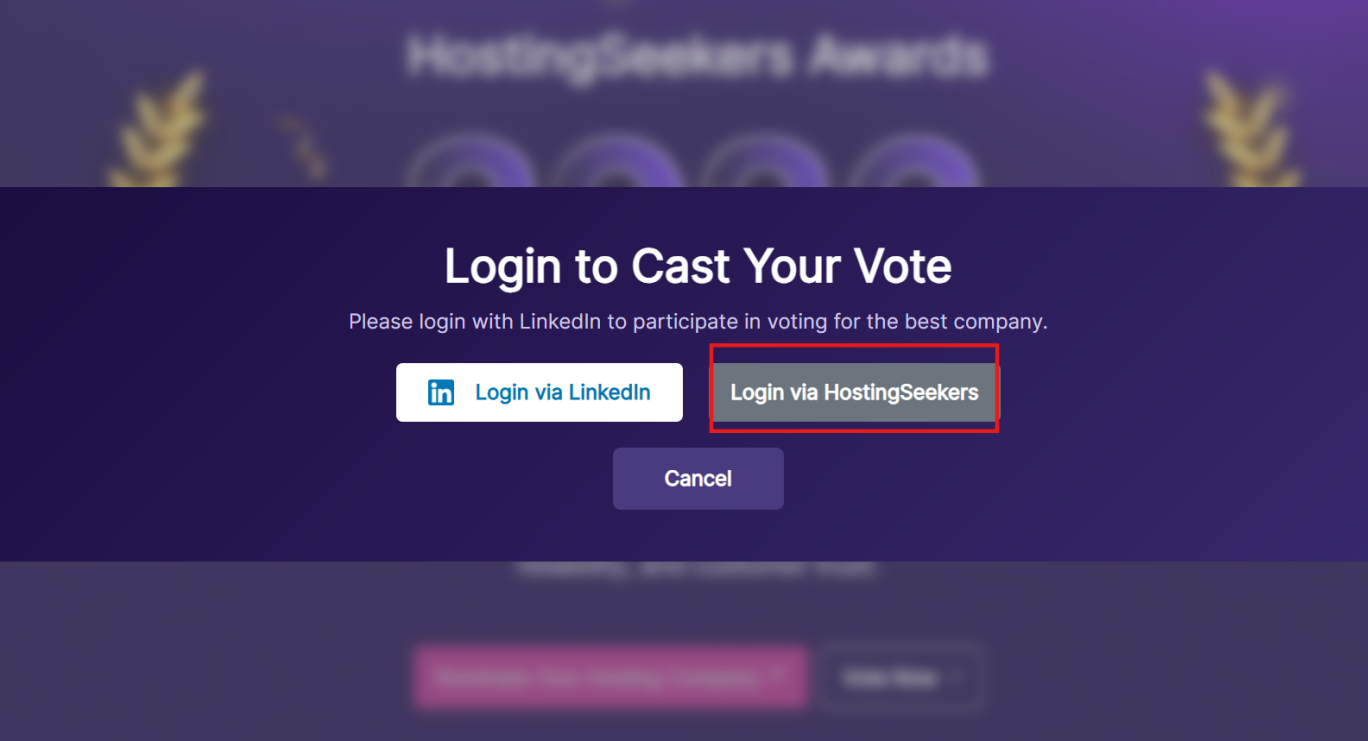Cancel the login dialog
The image size is (1368, 741).
[698, 479]
